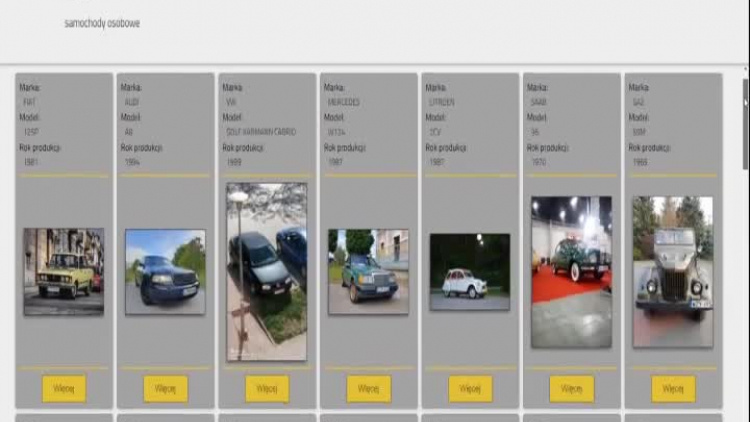Click the Golf Karmann Cabrio model text

[x=261, y=132]
